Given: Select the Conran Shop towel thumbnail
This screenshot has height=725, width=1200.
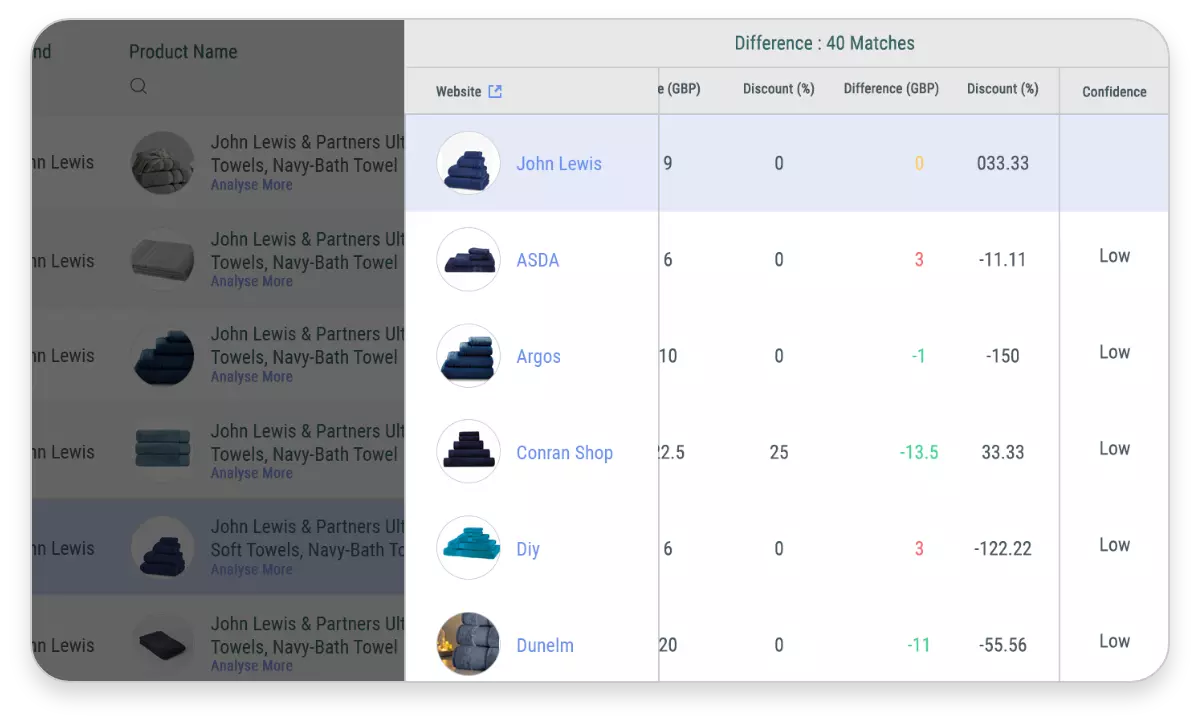Looking at the screenshot, I should click(468, 451).
